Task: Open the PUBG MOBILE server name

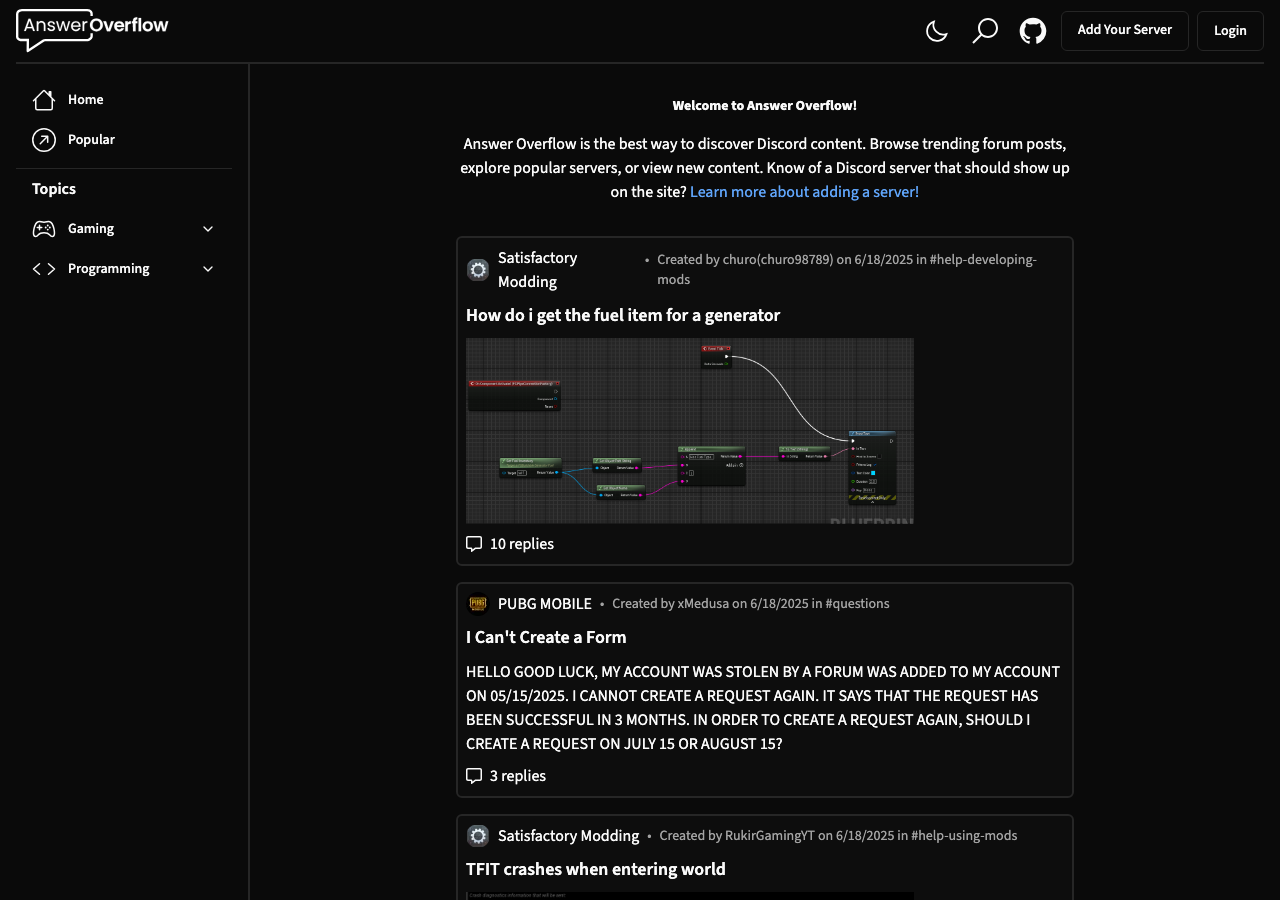Action: tap(545, 604)
